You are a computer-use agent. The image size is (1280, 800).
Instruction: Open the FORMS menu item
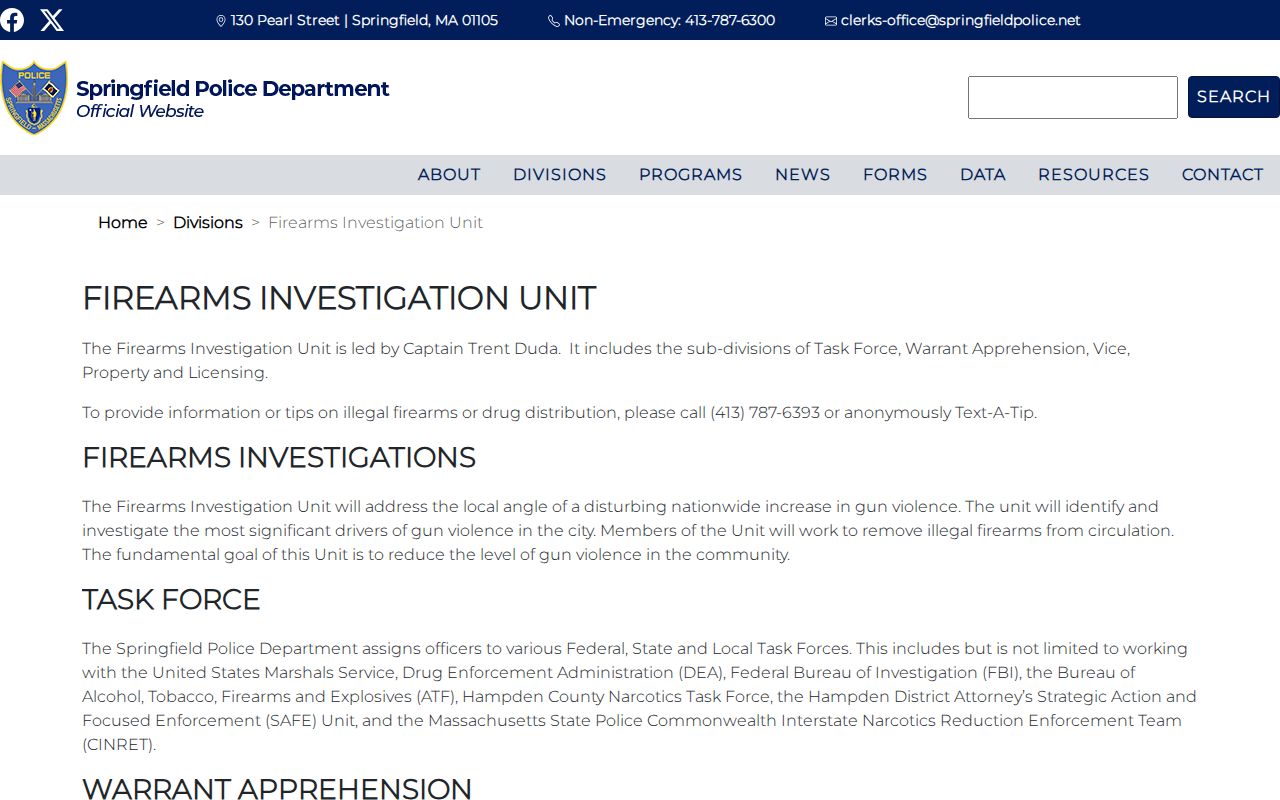895,174
